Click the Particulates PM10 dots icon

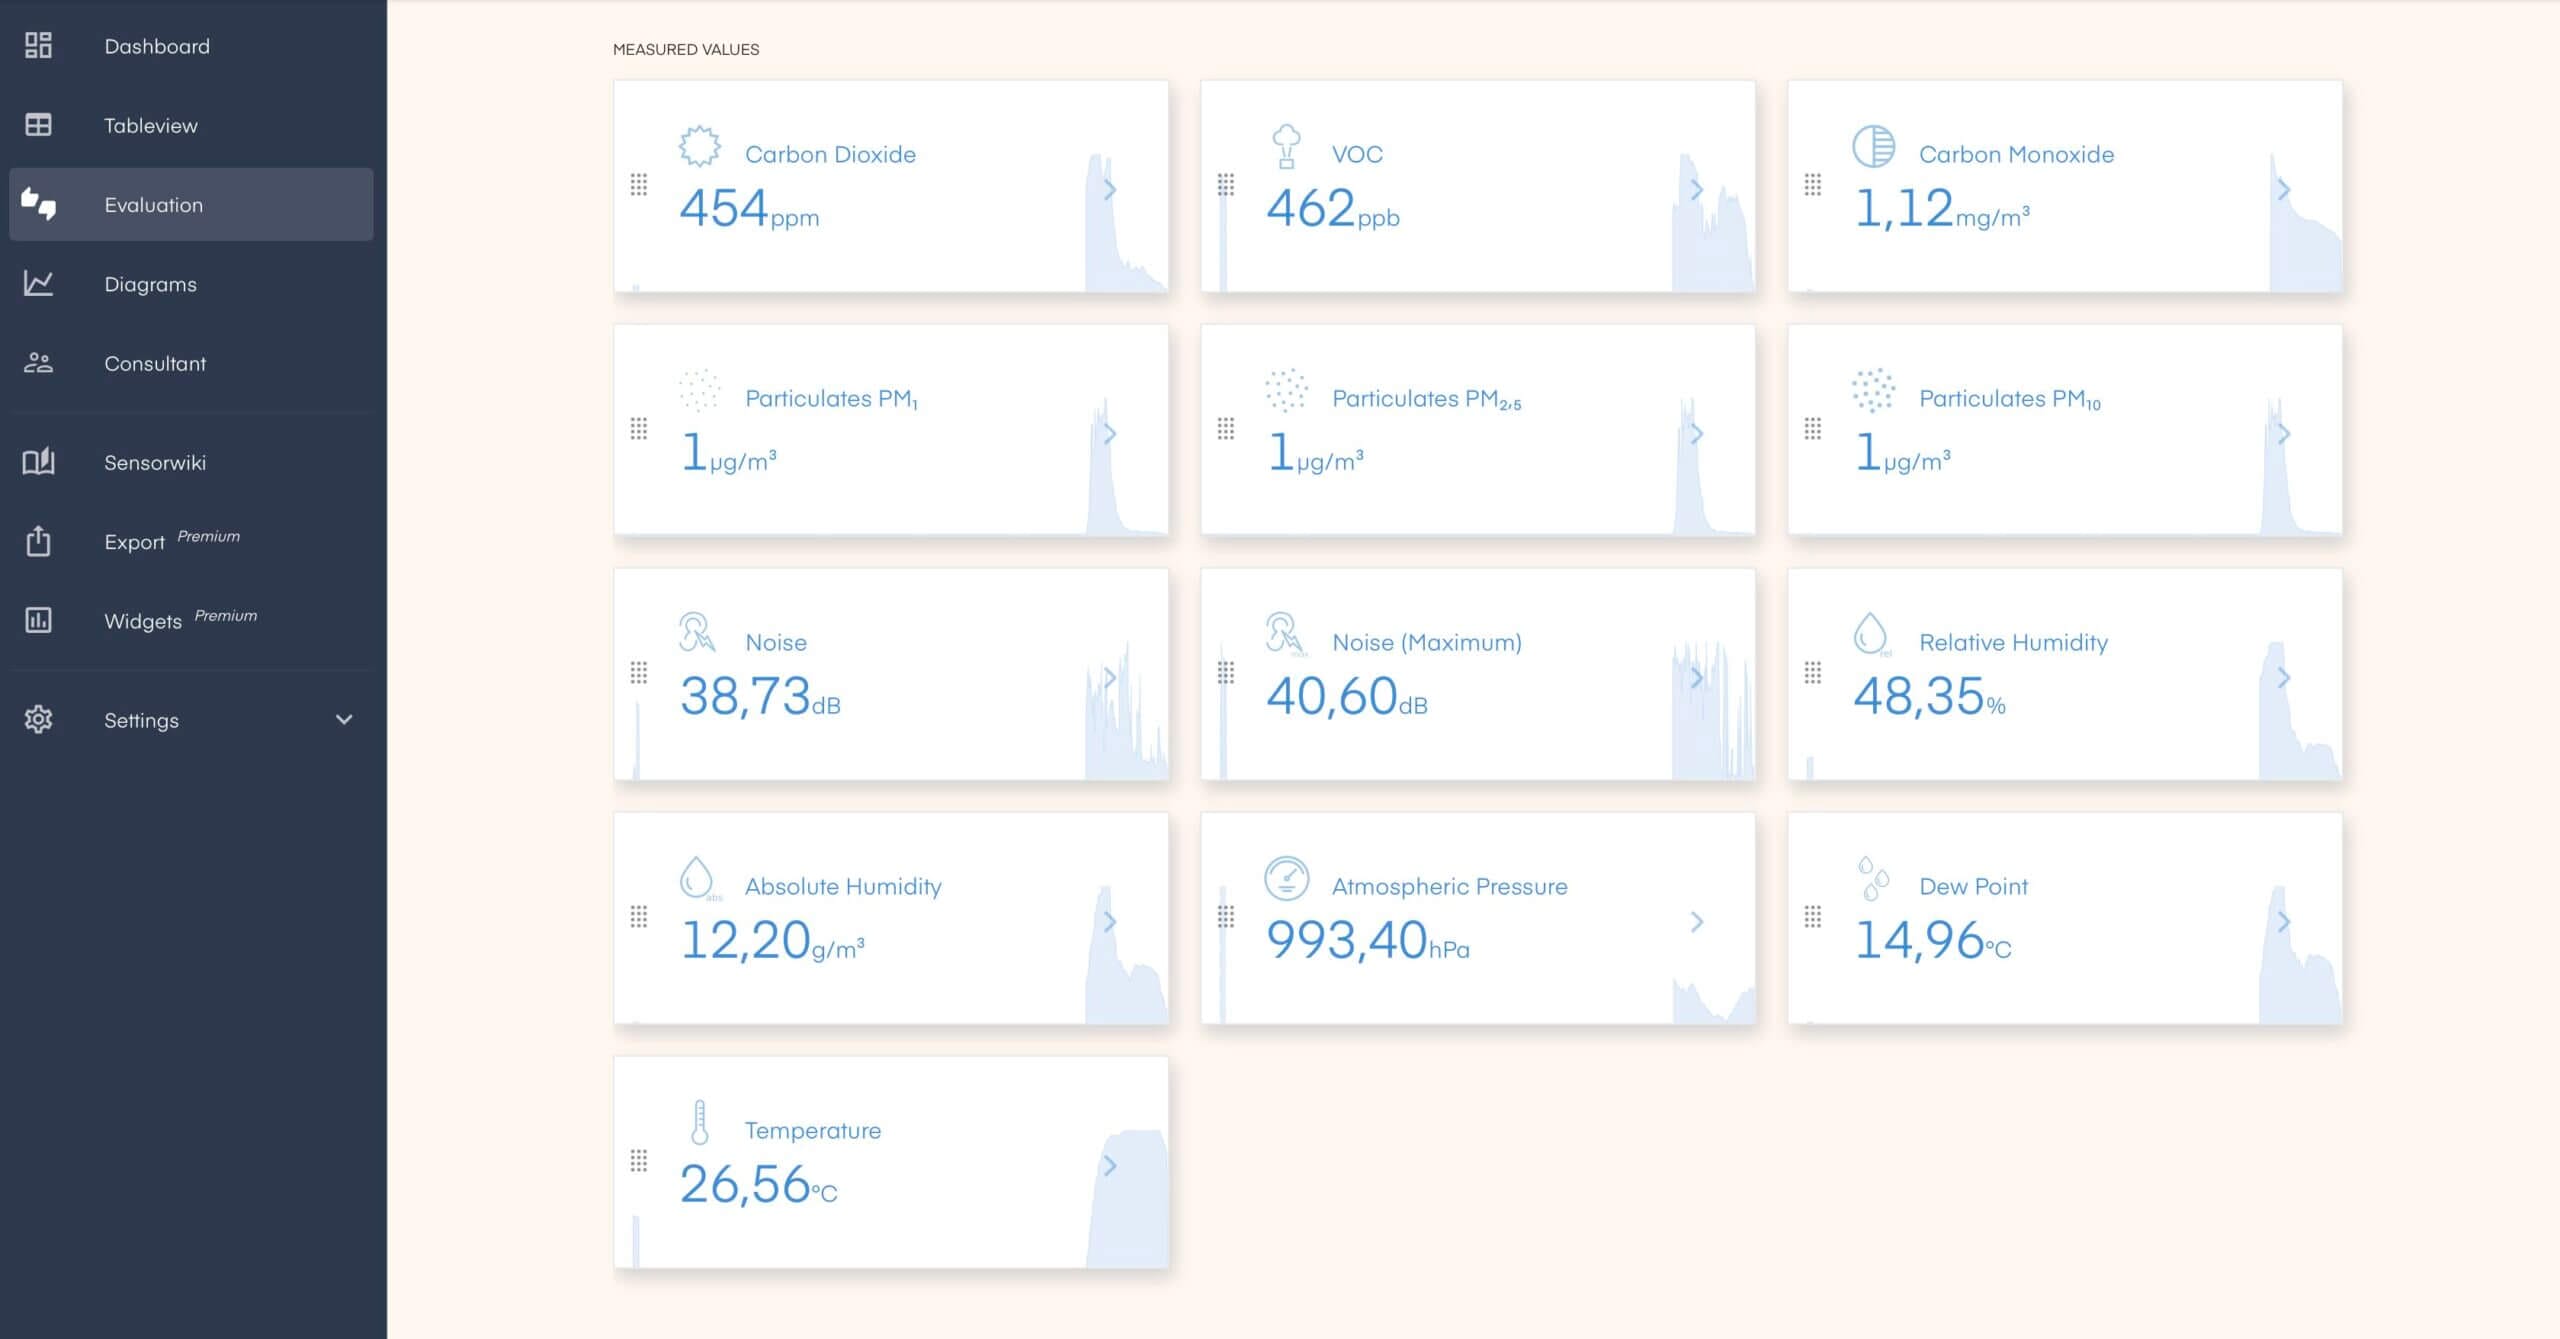[x=1873, y=390]
